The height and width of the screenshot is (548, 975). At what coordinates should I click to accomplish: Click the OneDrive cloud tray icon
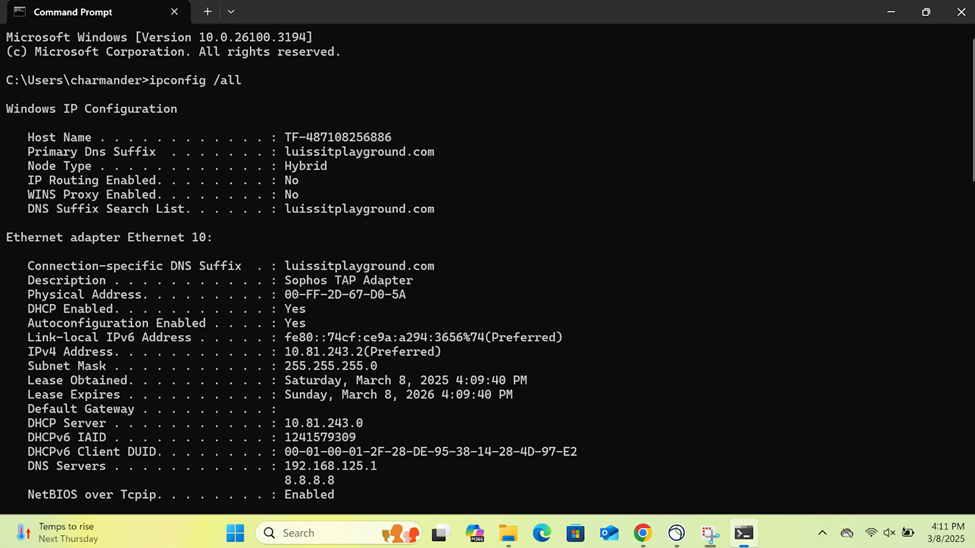coord(847,533)
